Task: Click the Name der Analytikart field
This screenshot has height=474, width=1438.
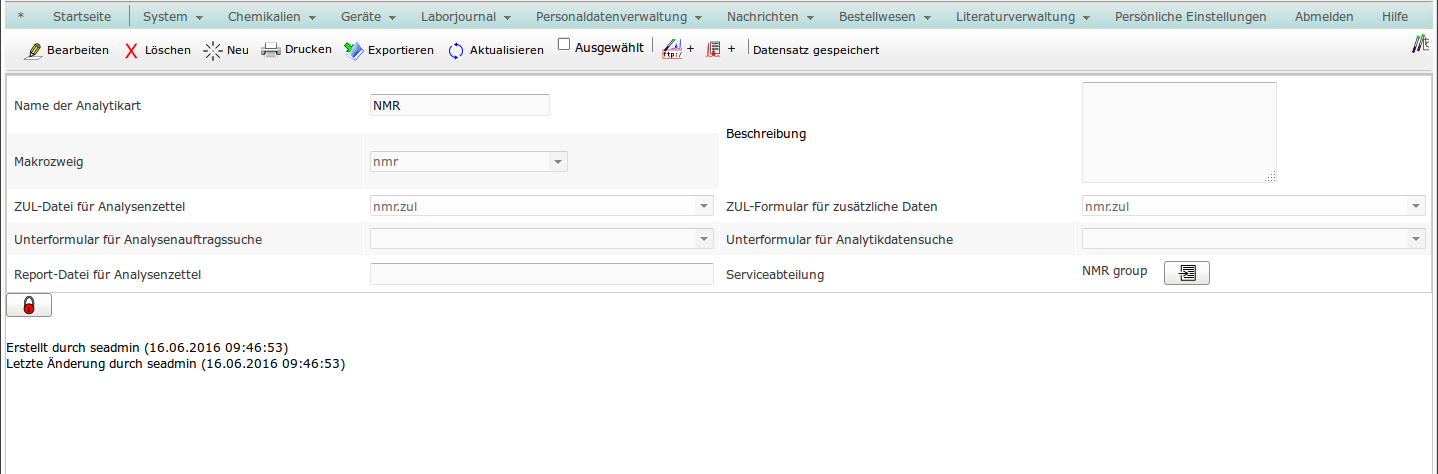Action: (459, 105)
